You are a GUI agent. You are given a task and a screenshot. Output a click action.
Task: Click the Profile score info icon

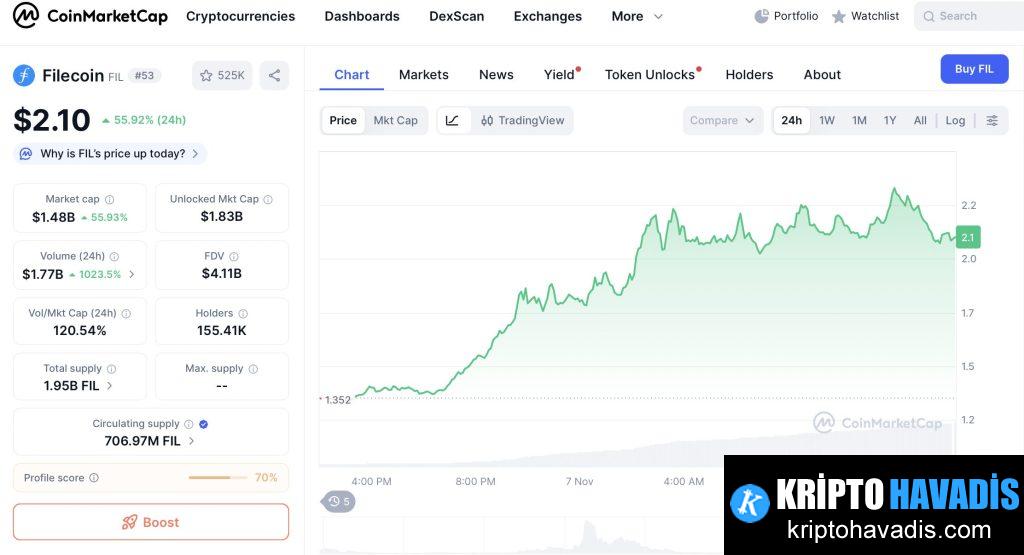[x=94, y=478]
